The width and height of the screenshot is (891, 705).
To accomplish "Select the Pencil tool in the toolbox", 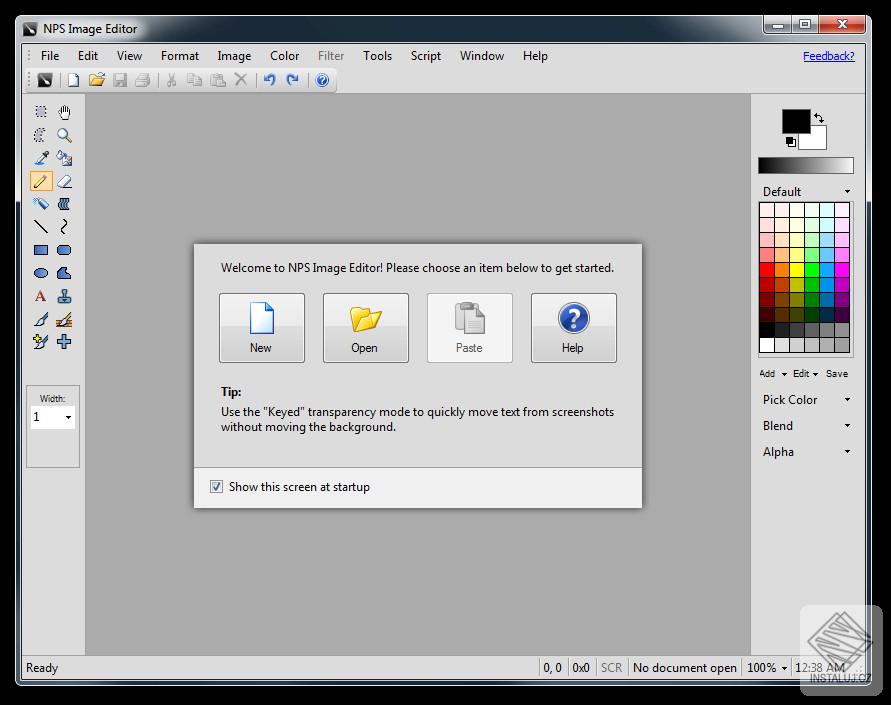I will (40, 181).
